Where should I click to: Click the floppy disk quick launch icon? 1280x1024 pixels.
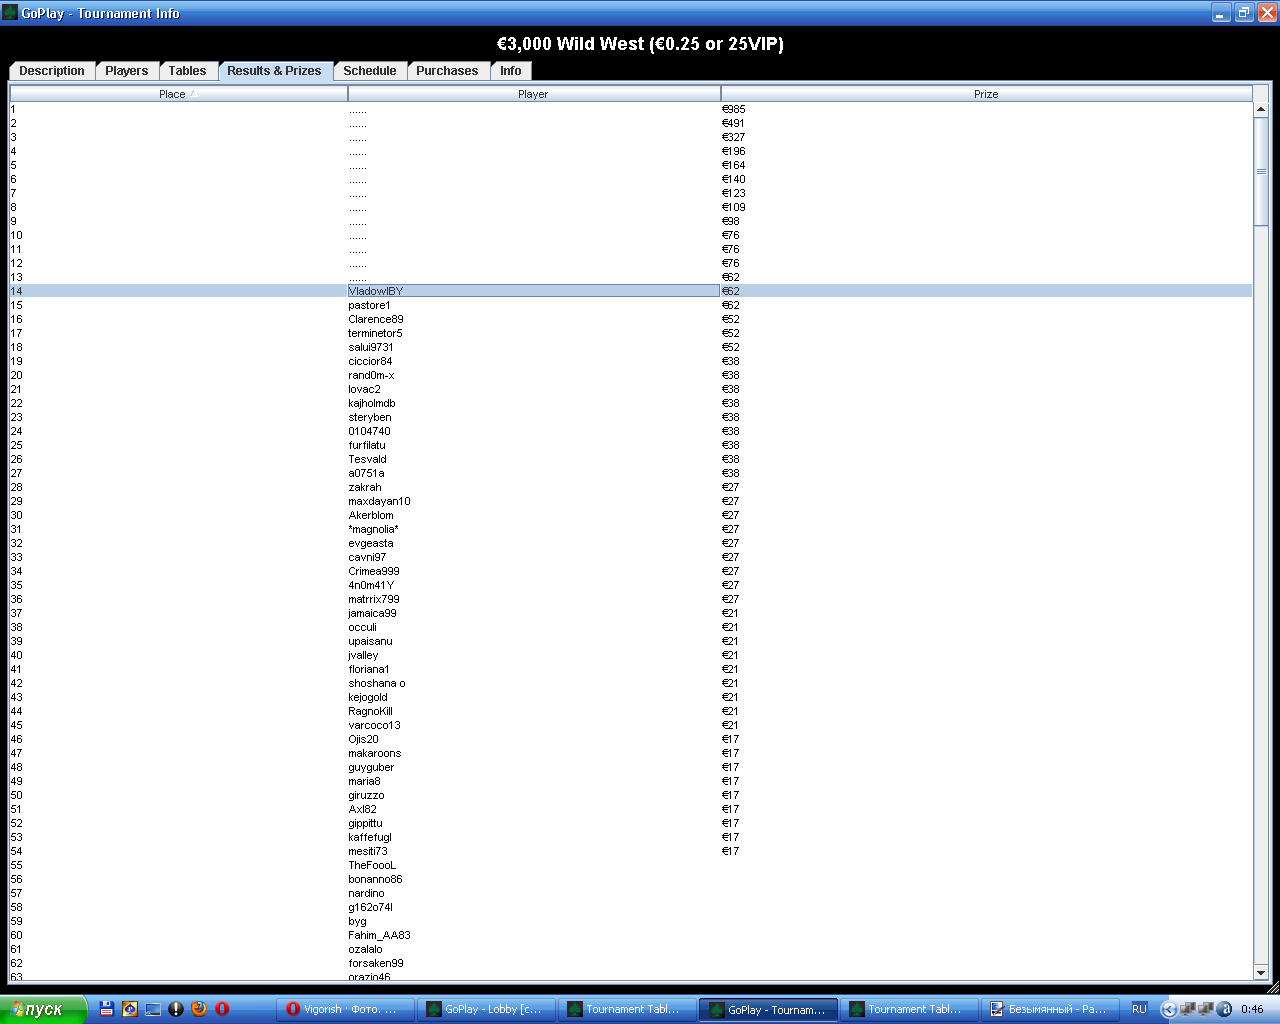pyautogui.click(x=107, y=1009)
